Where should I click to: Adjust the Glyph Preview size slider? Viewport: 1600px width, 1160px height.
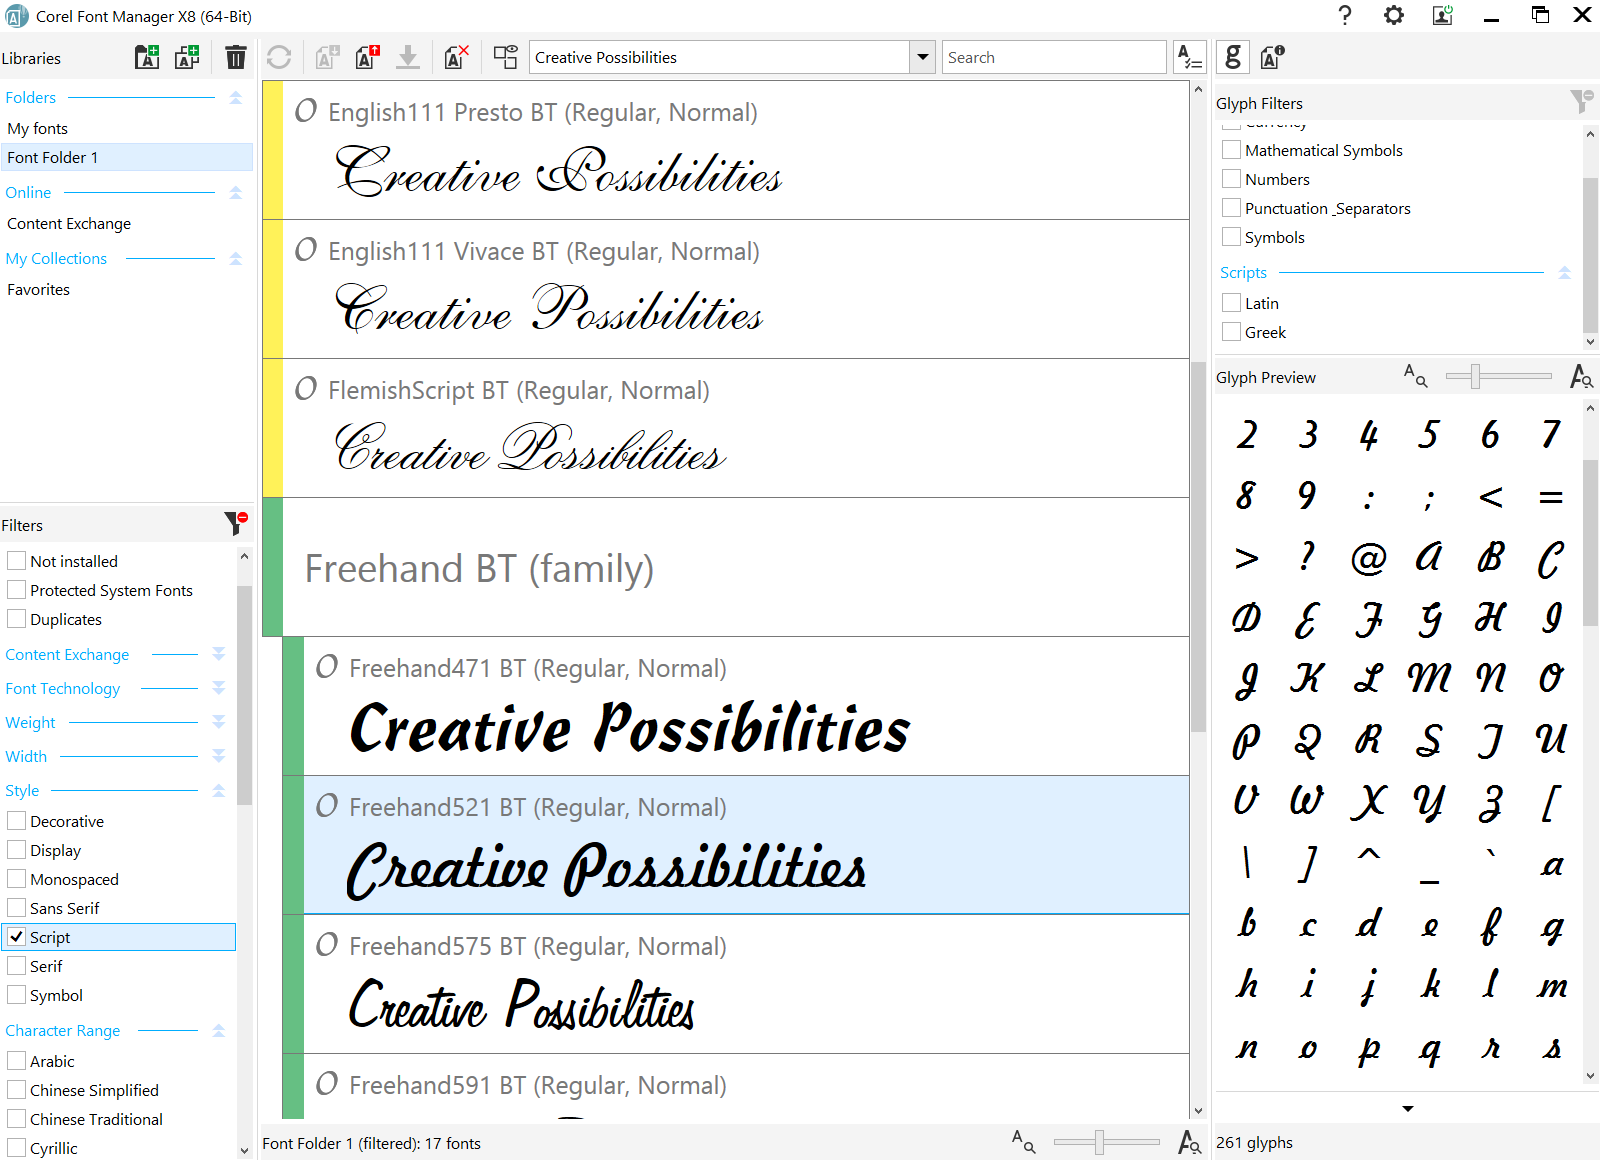tap(1476, 376)
